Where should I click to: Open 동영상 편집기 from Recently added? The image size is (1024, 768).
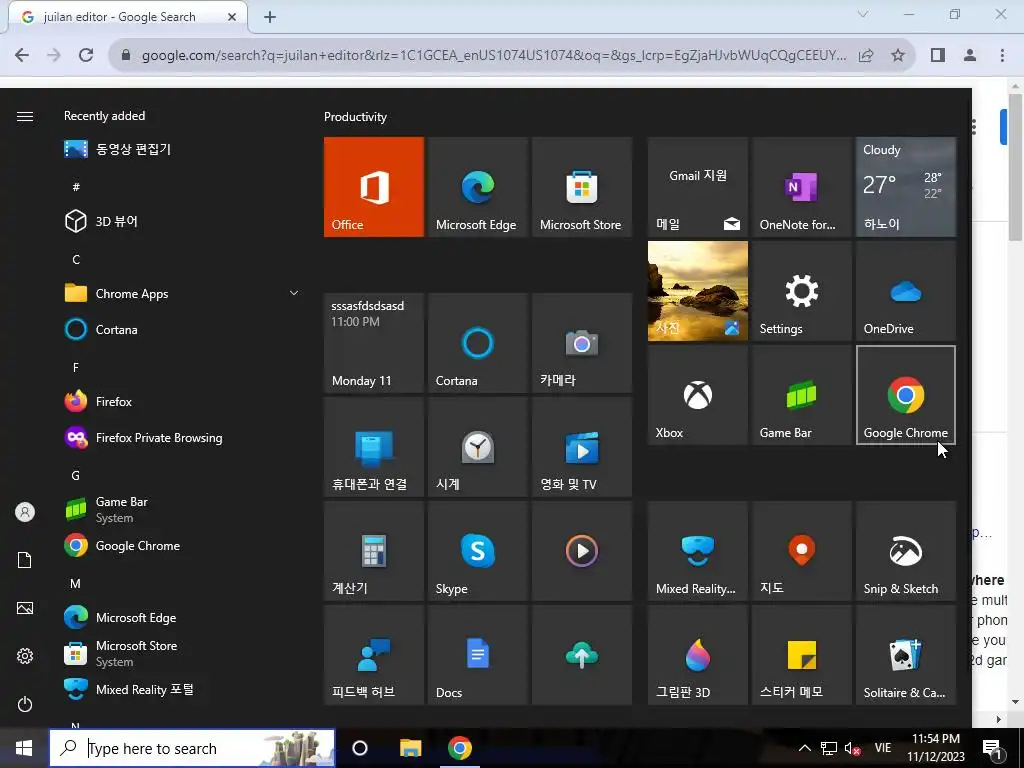point(183,149)
